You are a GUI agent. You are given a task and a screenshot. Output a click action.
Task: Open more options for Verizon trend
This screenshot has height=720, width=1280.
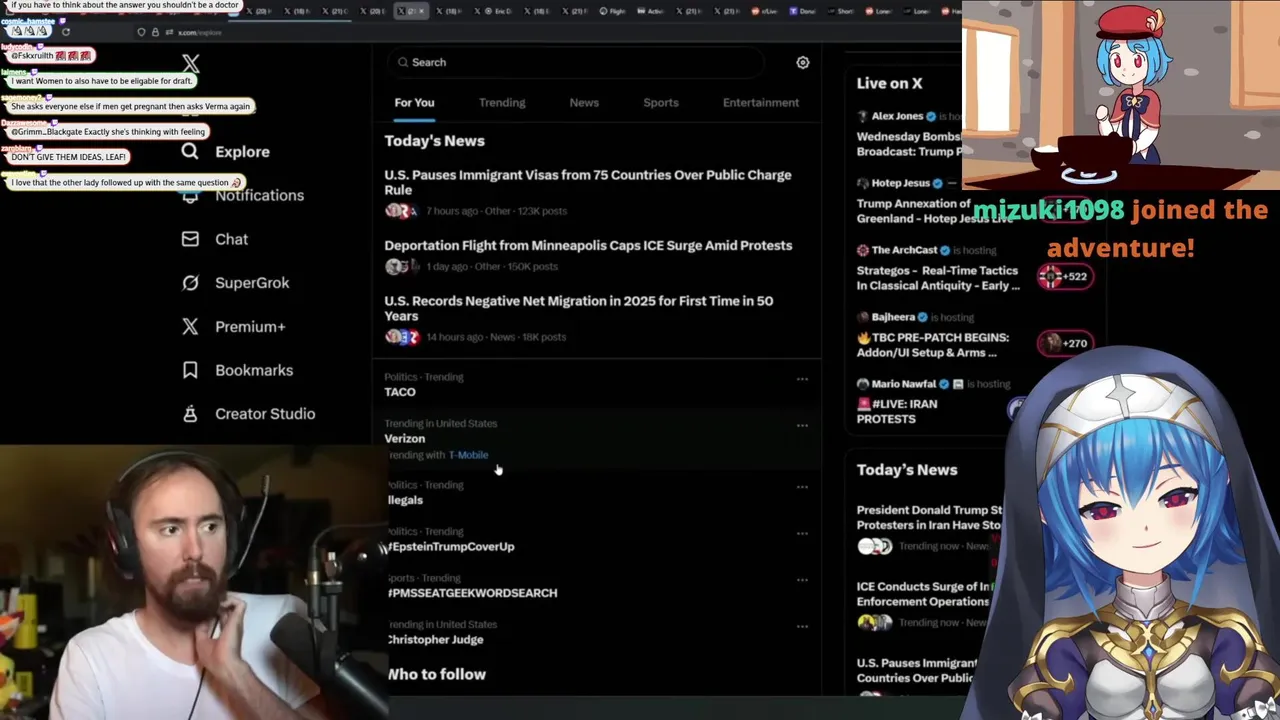(x=802, y=426)
